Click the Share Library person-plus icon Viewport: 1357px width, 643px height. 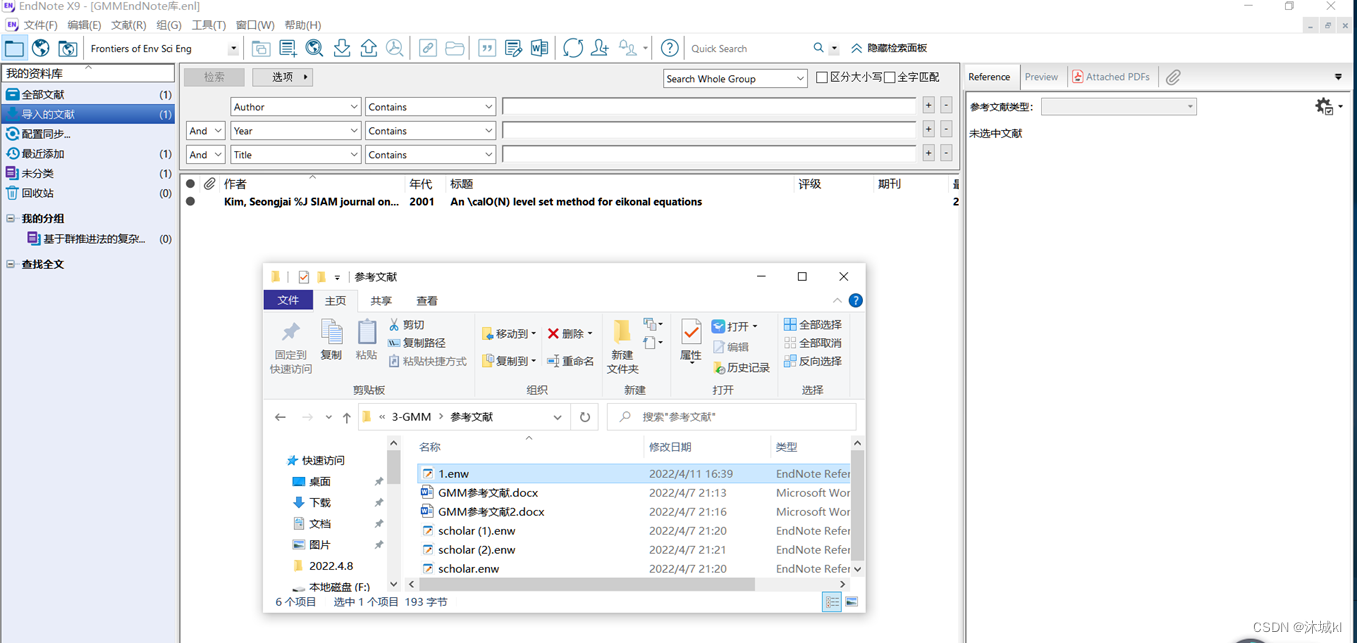tap(600, 48)
